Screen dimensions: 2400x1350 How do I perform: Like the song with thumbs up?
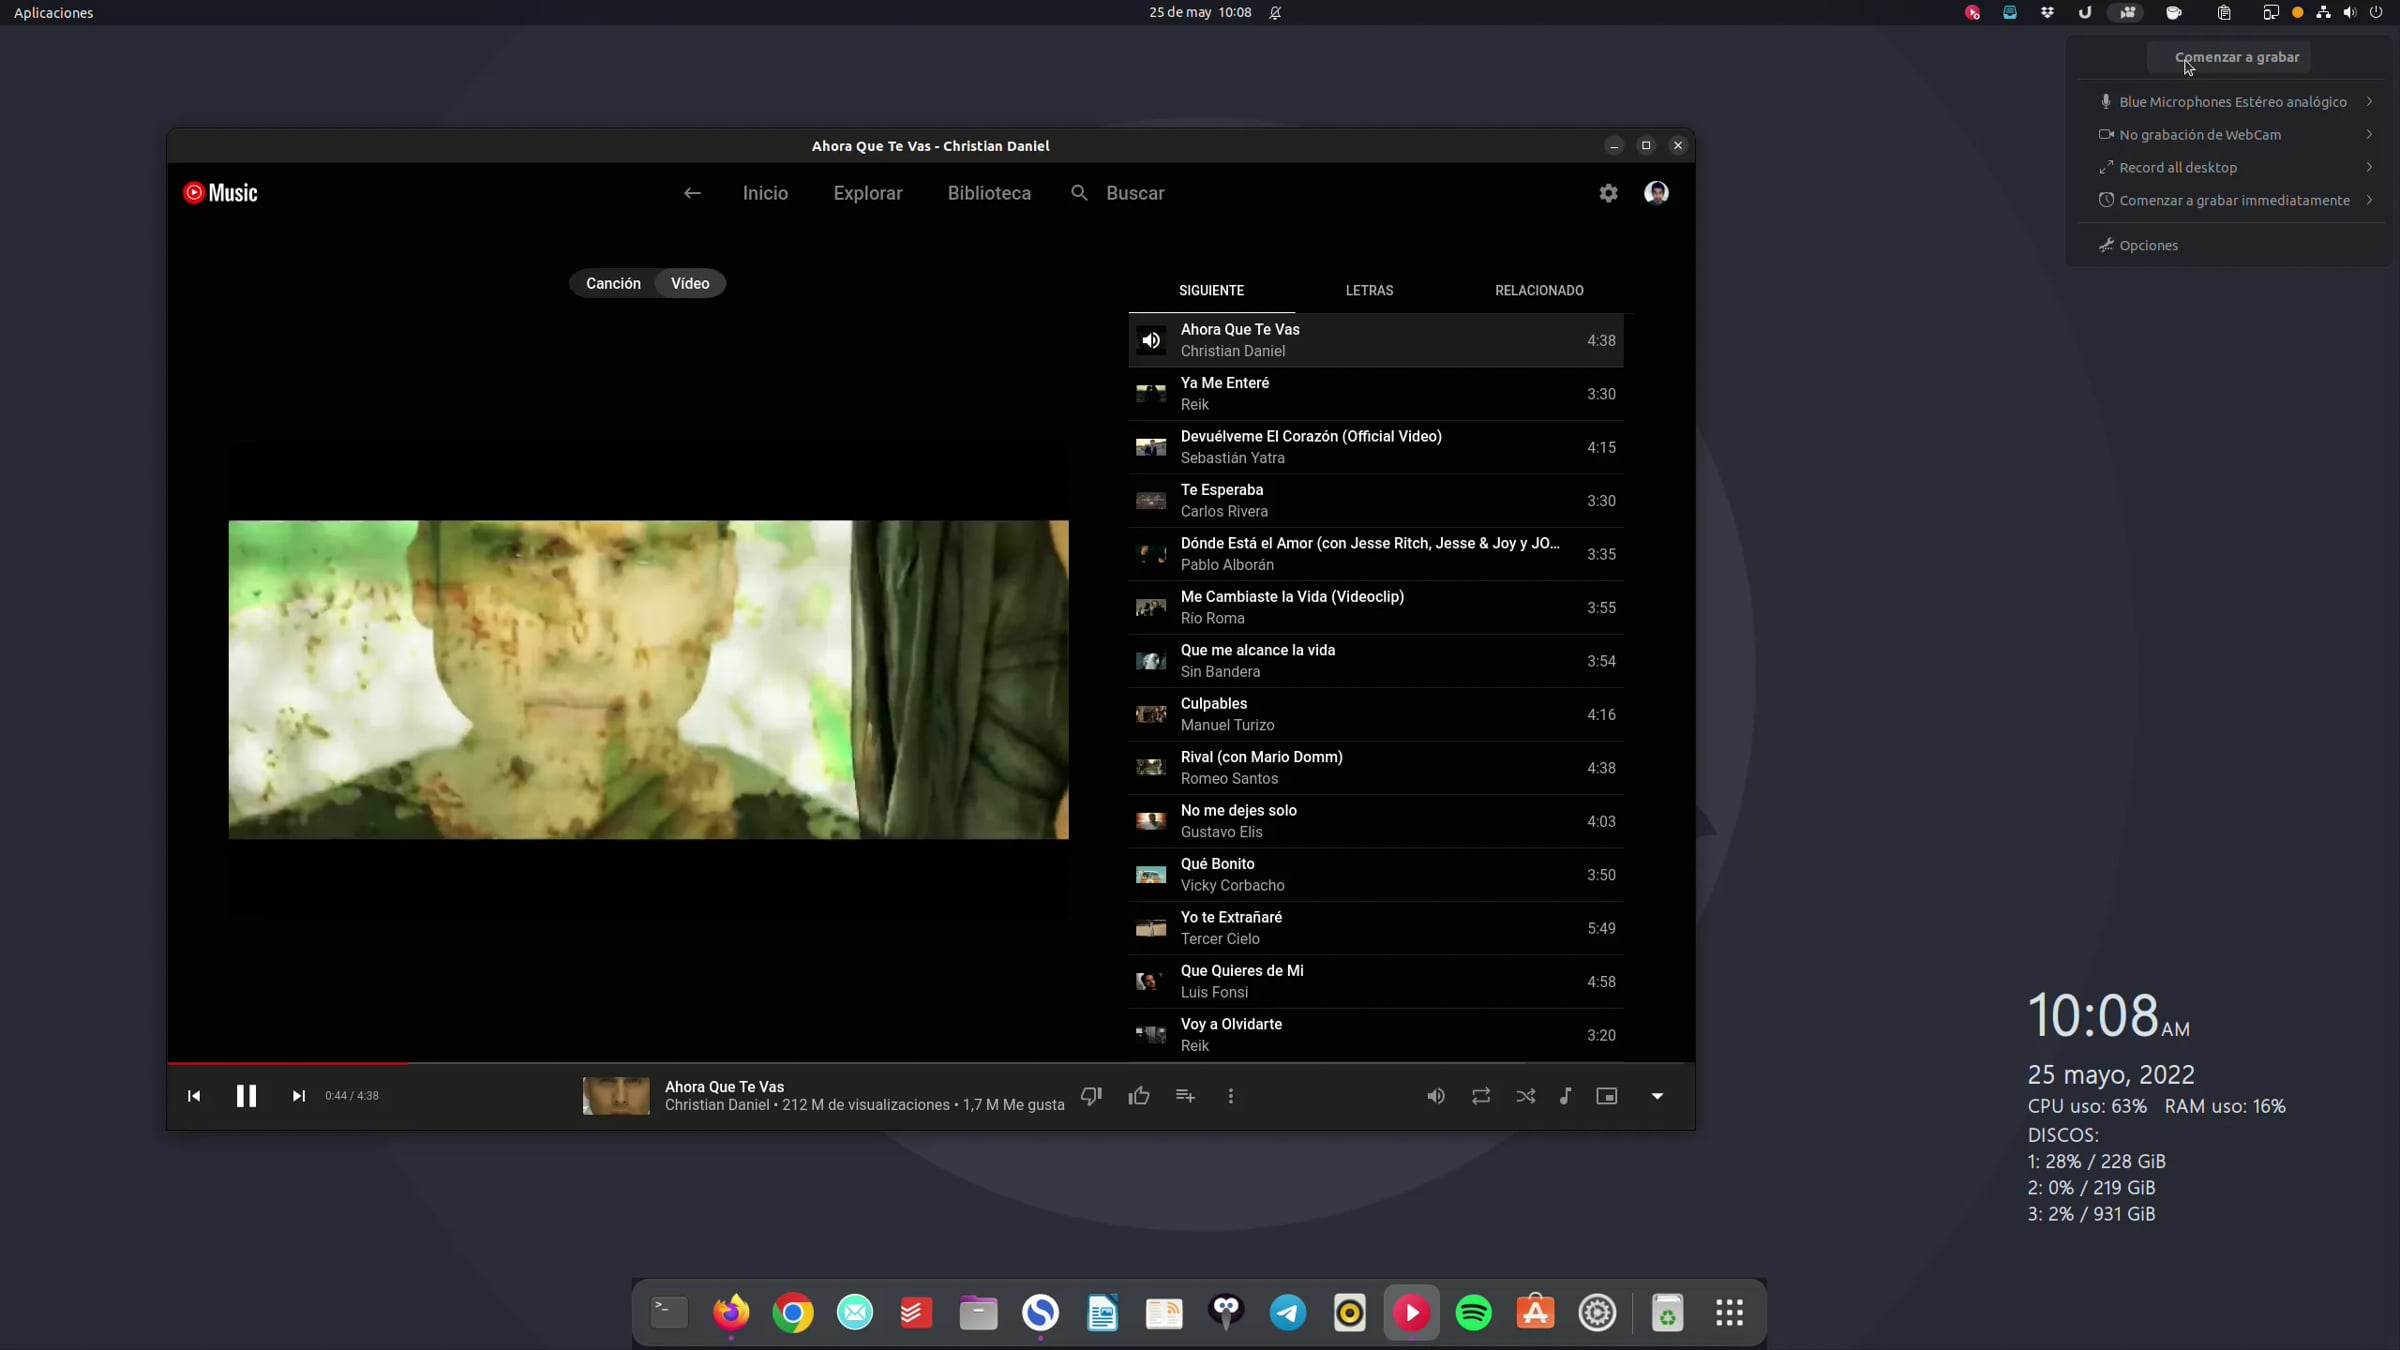tap(1139, 1096)
